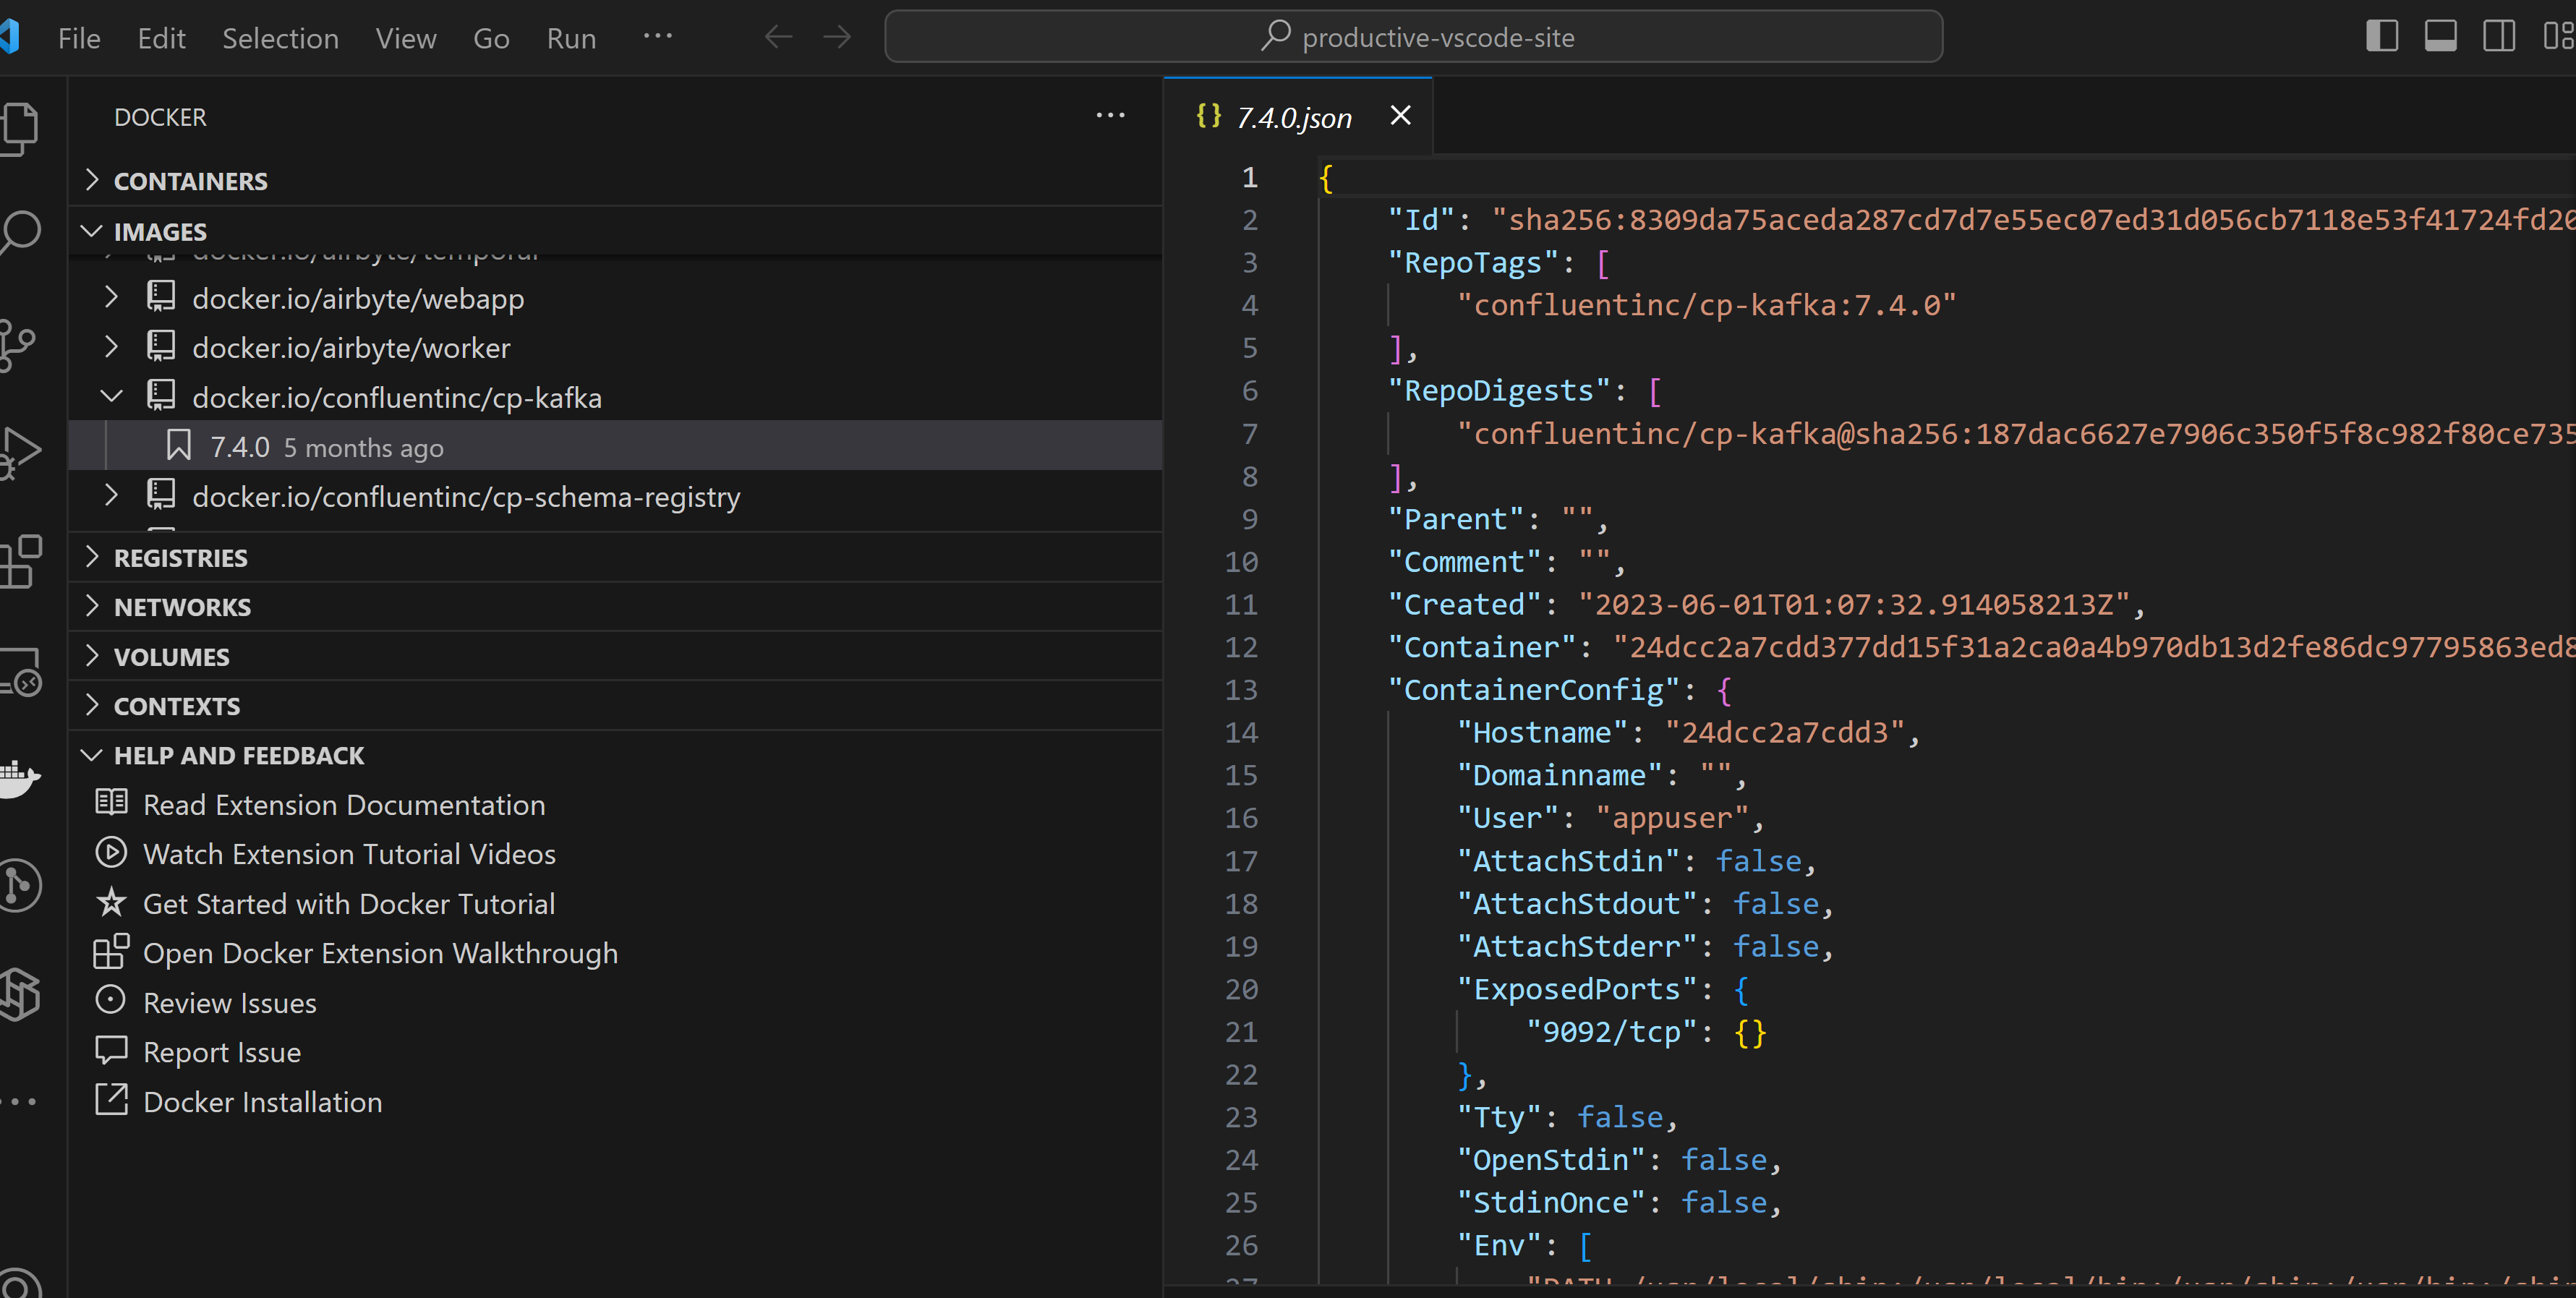
Task: Expand the CONTAINERS section
Action: click(x=92, y=180)
